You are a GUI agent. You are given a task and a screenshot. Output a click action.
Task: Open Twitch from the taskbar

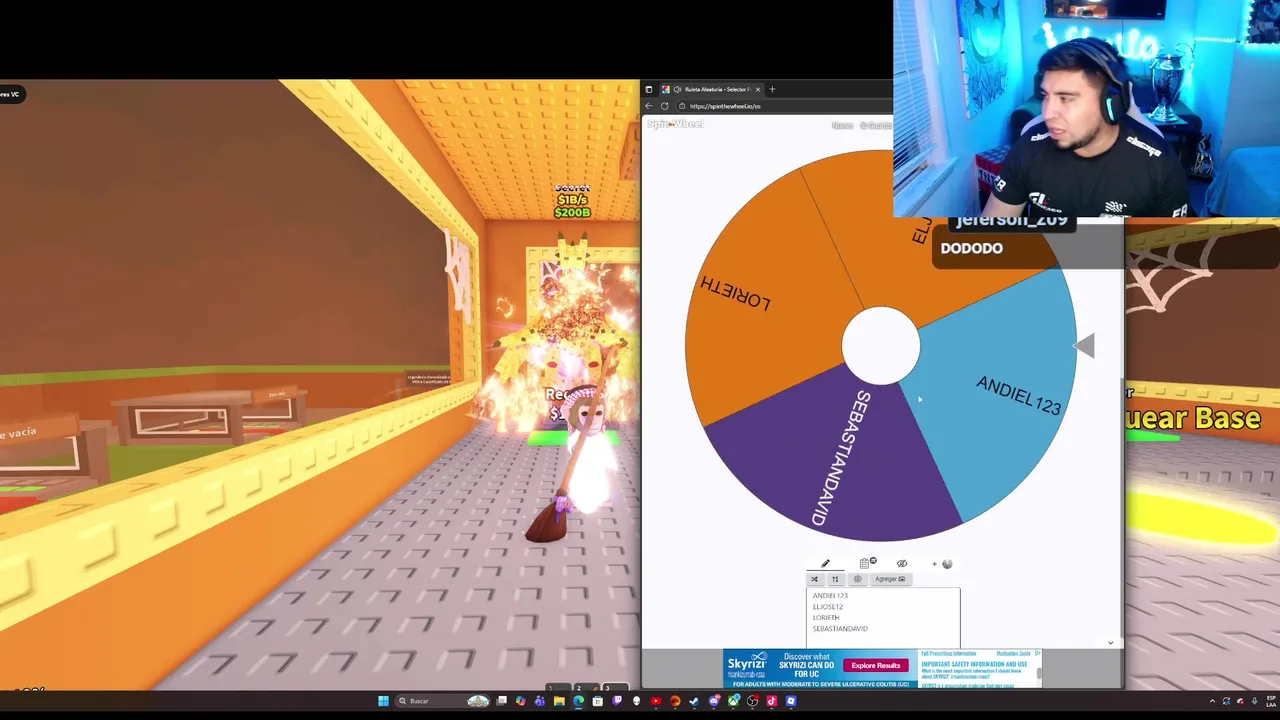(x=617, y=701)
